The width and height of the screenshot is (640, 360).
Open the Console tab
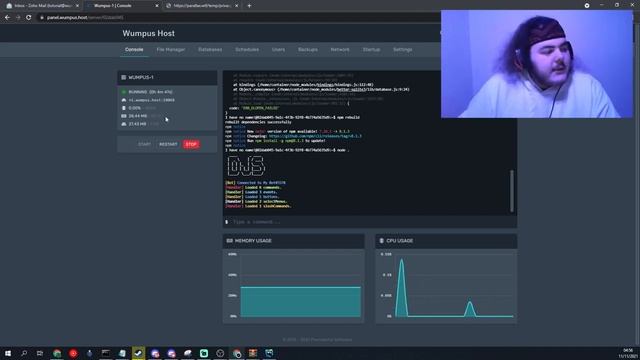[x=134, y=49]
